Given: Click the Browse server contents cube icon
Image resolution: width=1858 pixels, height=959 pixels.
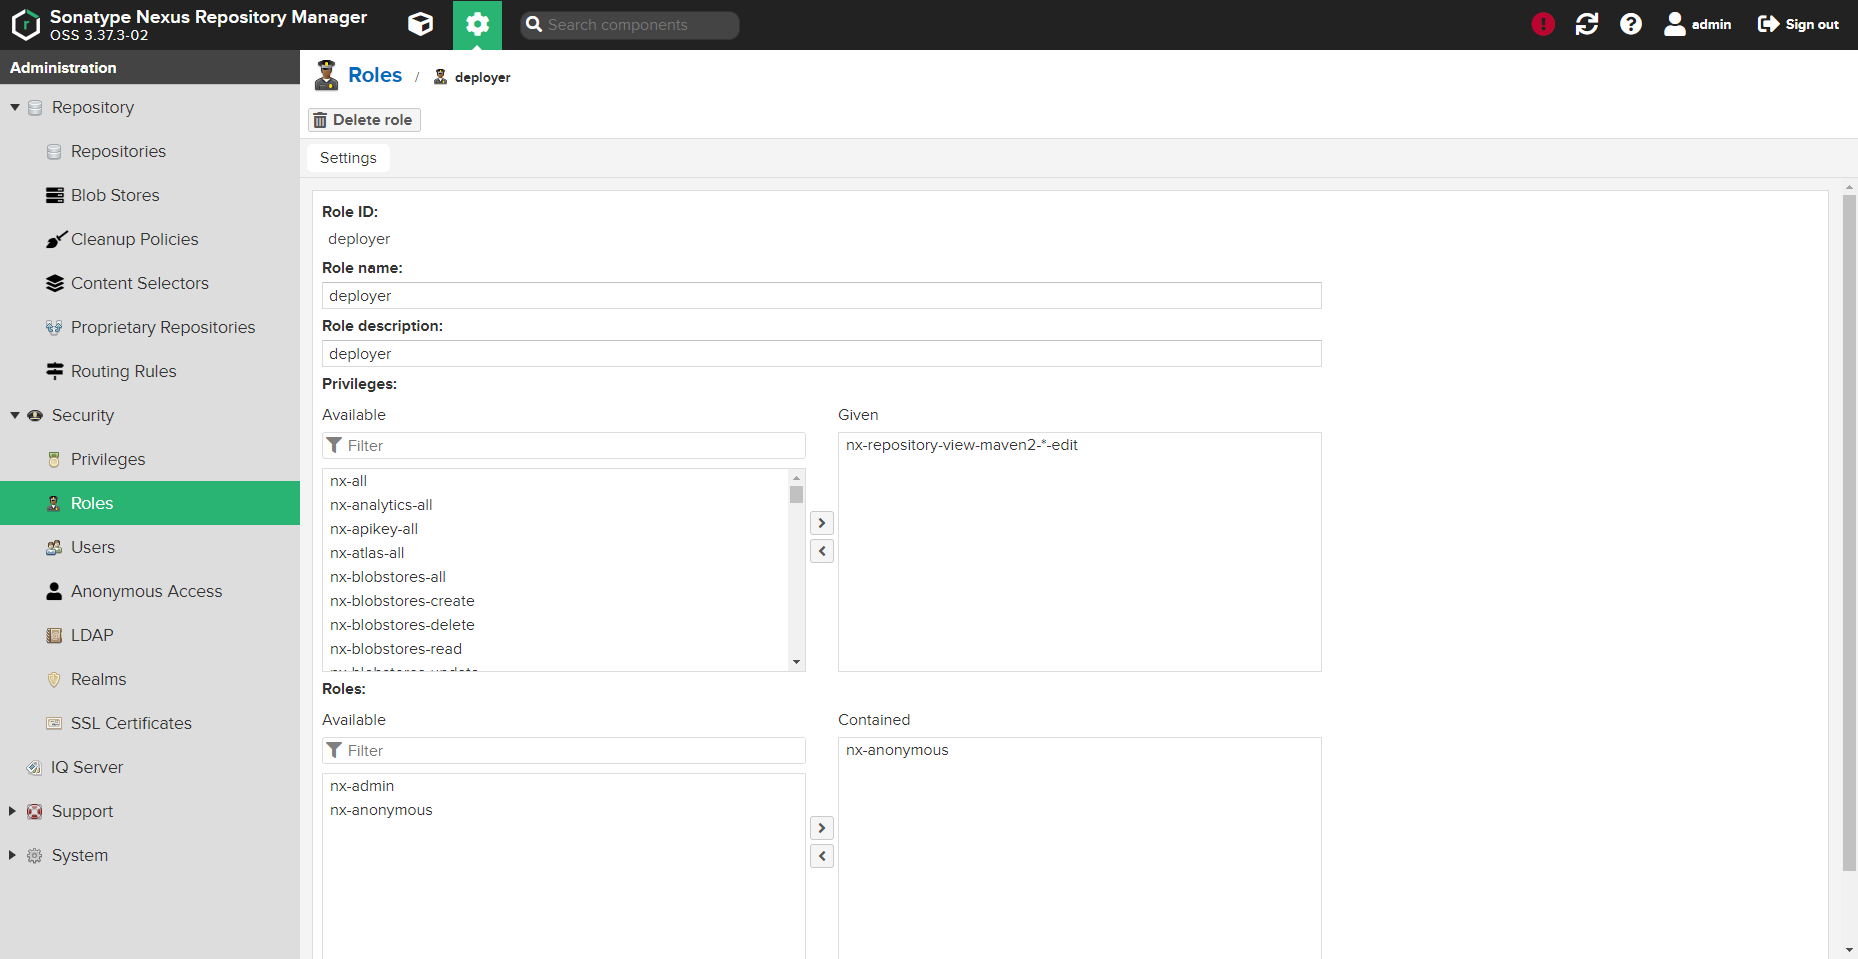Looking at the screenshot, I should click(421, 24).
